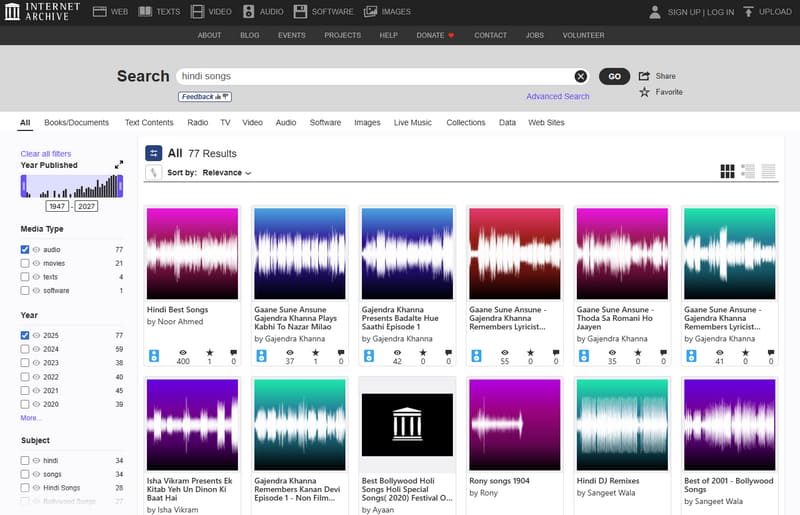The height and width of the screenshot is (515, 800).
Task: Expand the Year Published histogram
Action: click(119, 164)
